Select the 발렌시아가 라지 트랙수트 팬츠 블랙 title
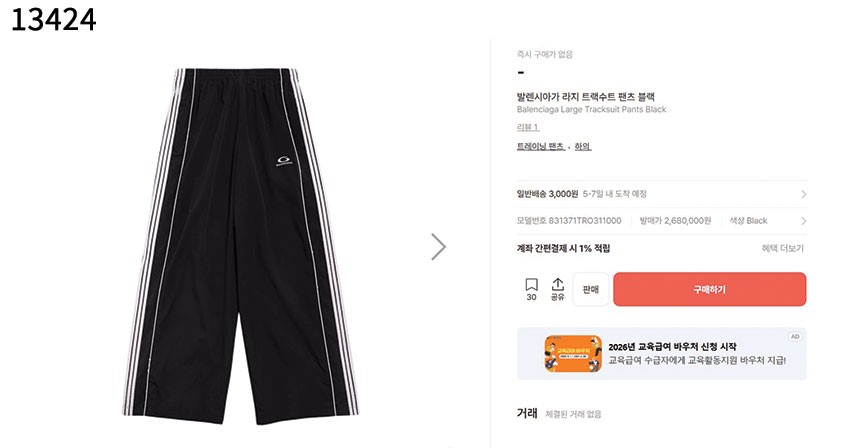 tap(586, 97)
